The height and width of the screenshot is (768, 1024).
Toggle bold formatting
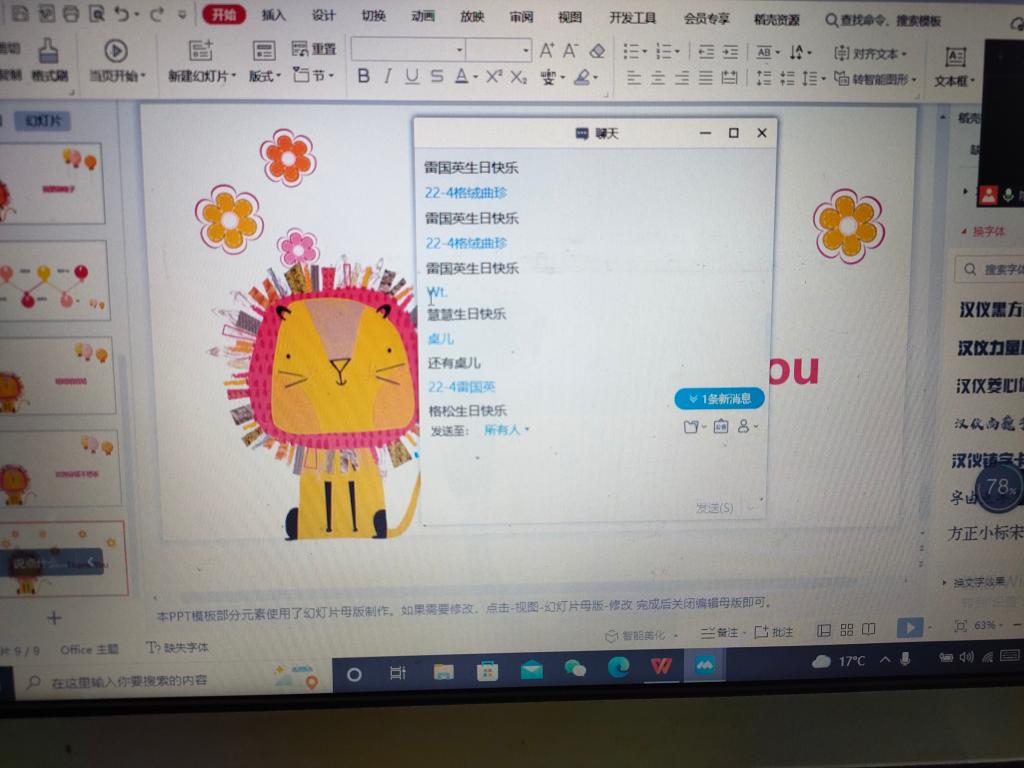pos(363,77)
